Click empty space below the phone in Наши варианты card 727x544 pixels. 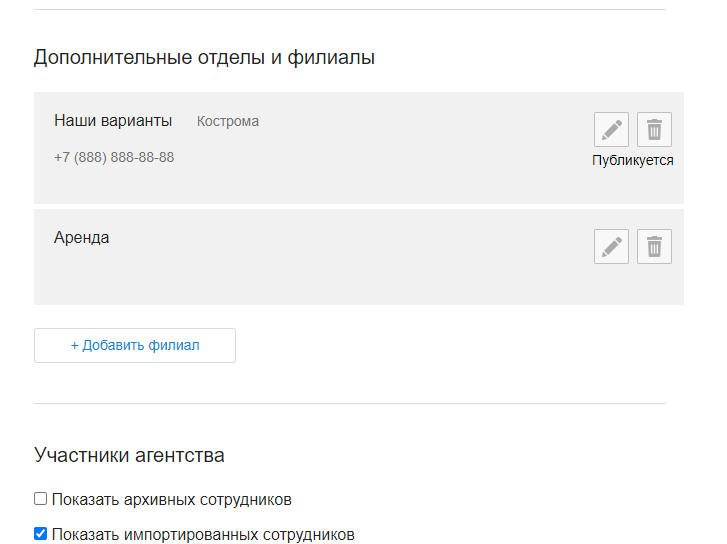click(x=300, y=186)
